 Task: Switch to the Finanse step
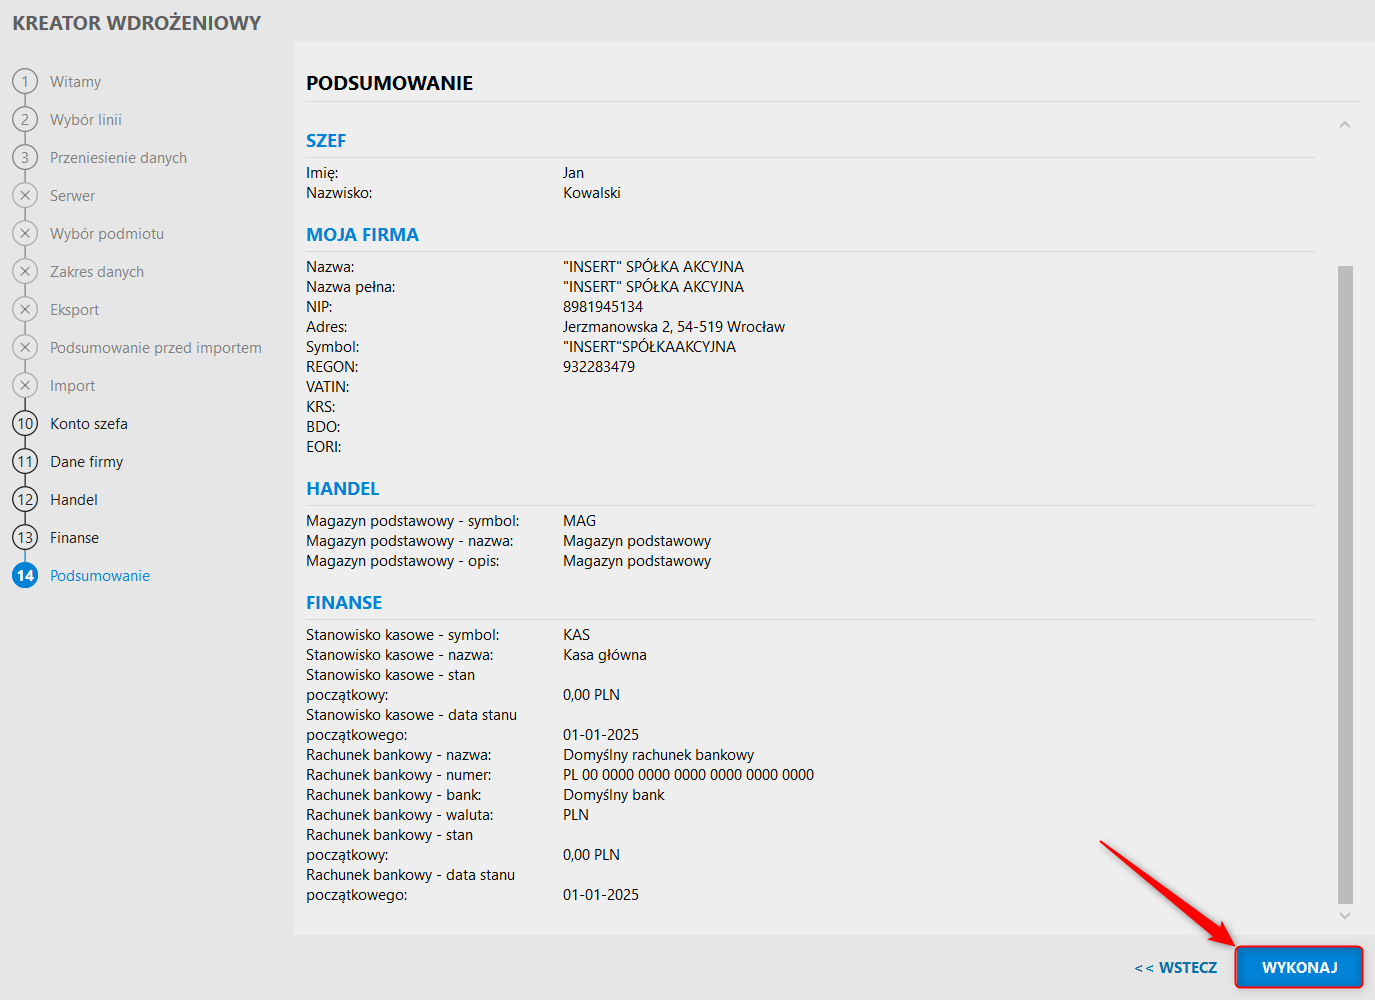click(75, 538)
